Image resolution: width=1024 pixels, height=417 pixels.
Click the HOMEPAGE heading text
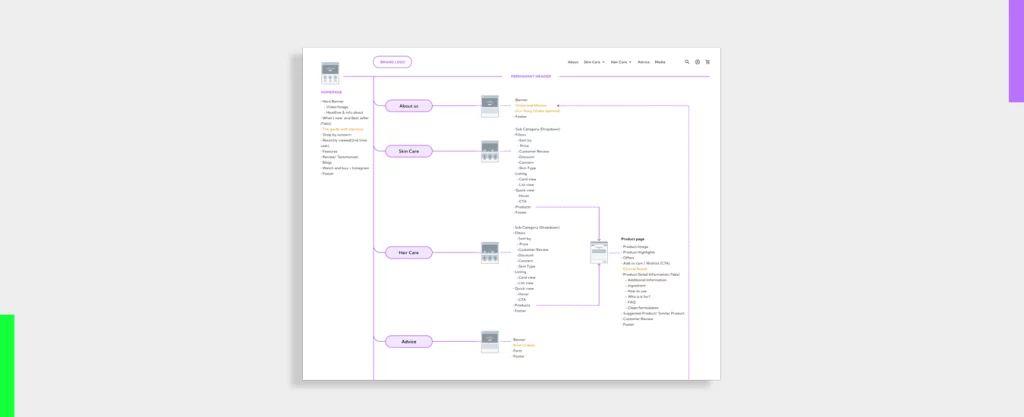tap(331, 92)
